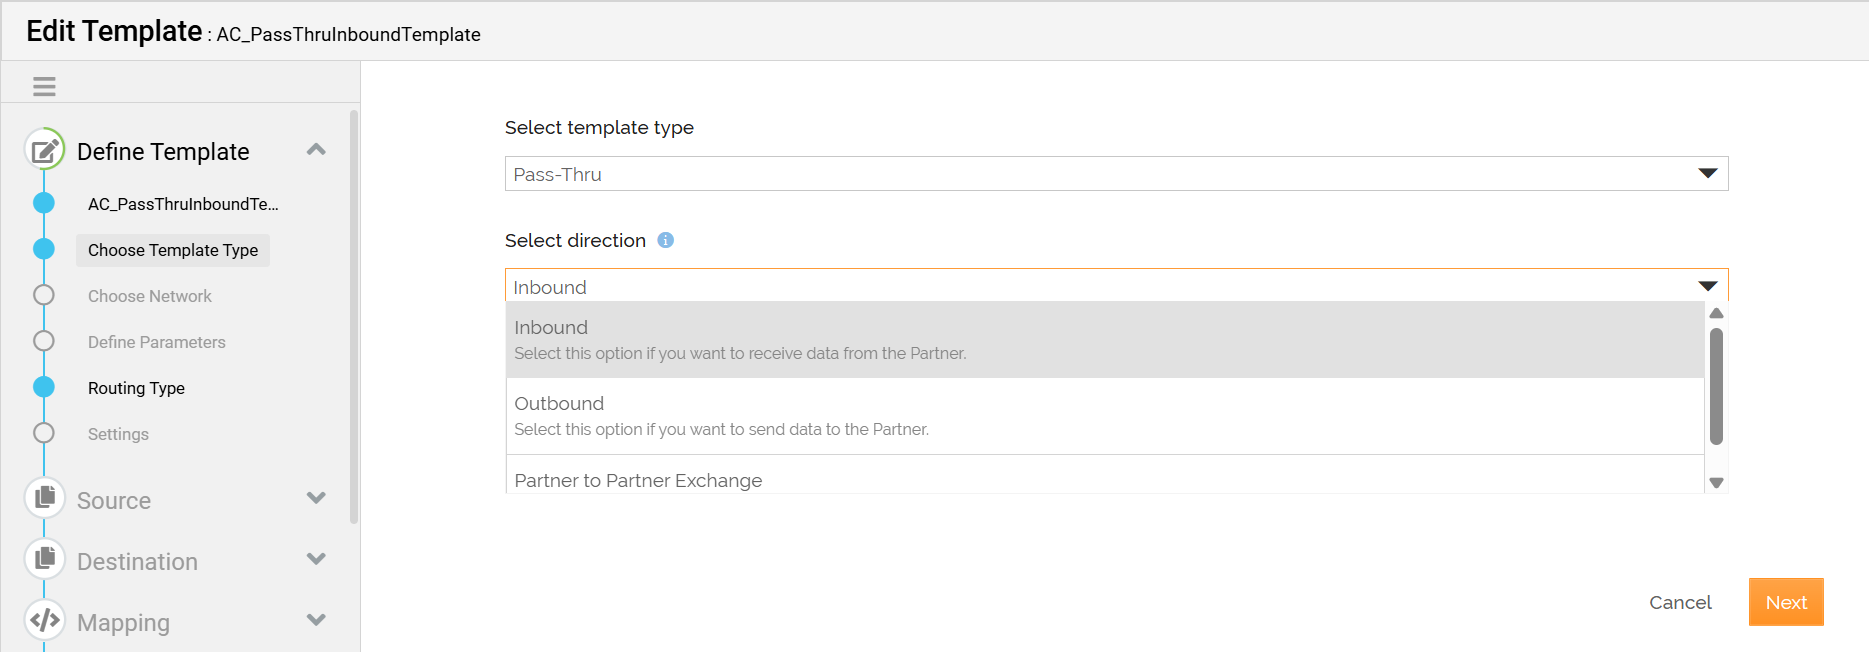
Task: Open the Select direction info icon
Action: pos(665,240)
